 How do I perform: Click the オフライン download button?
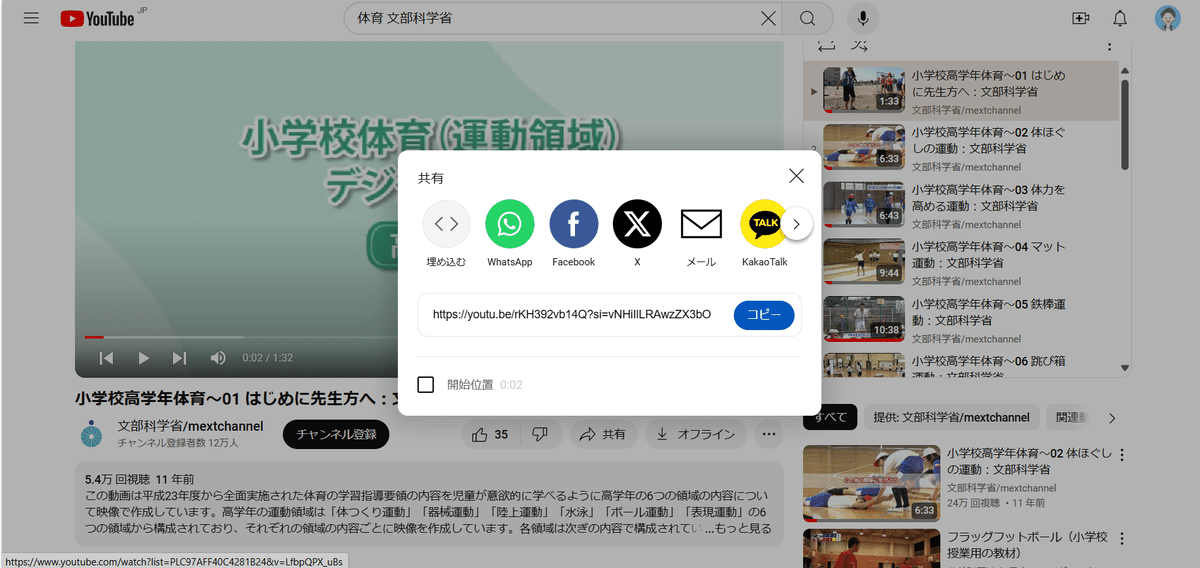696,434
